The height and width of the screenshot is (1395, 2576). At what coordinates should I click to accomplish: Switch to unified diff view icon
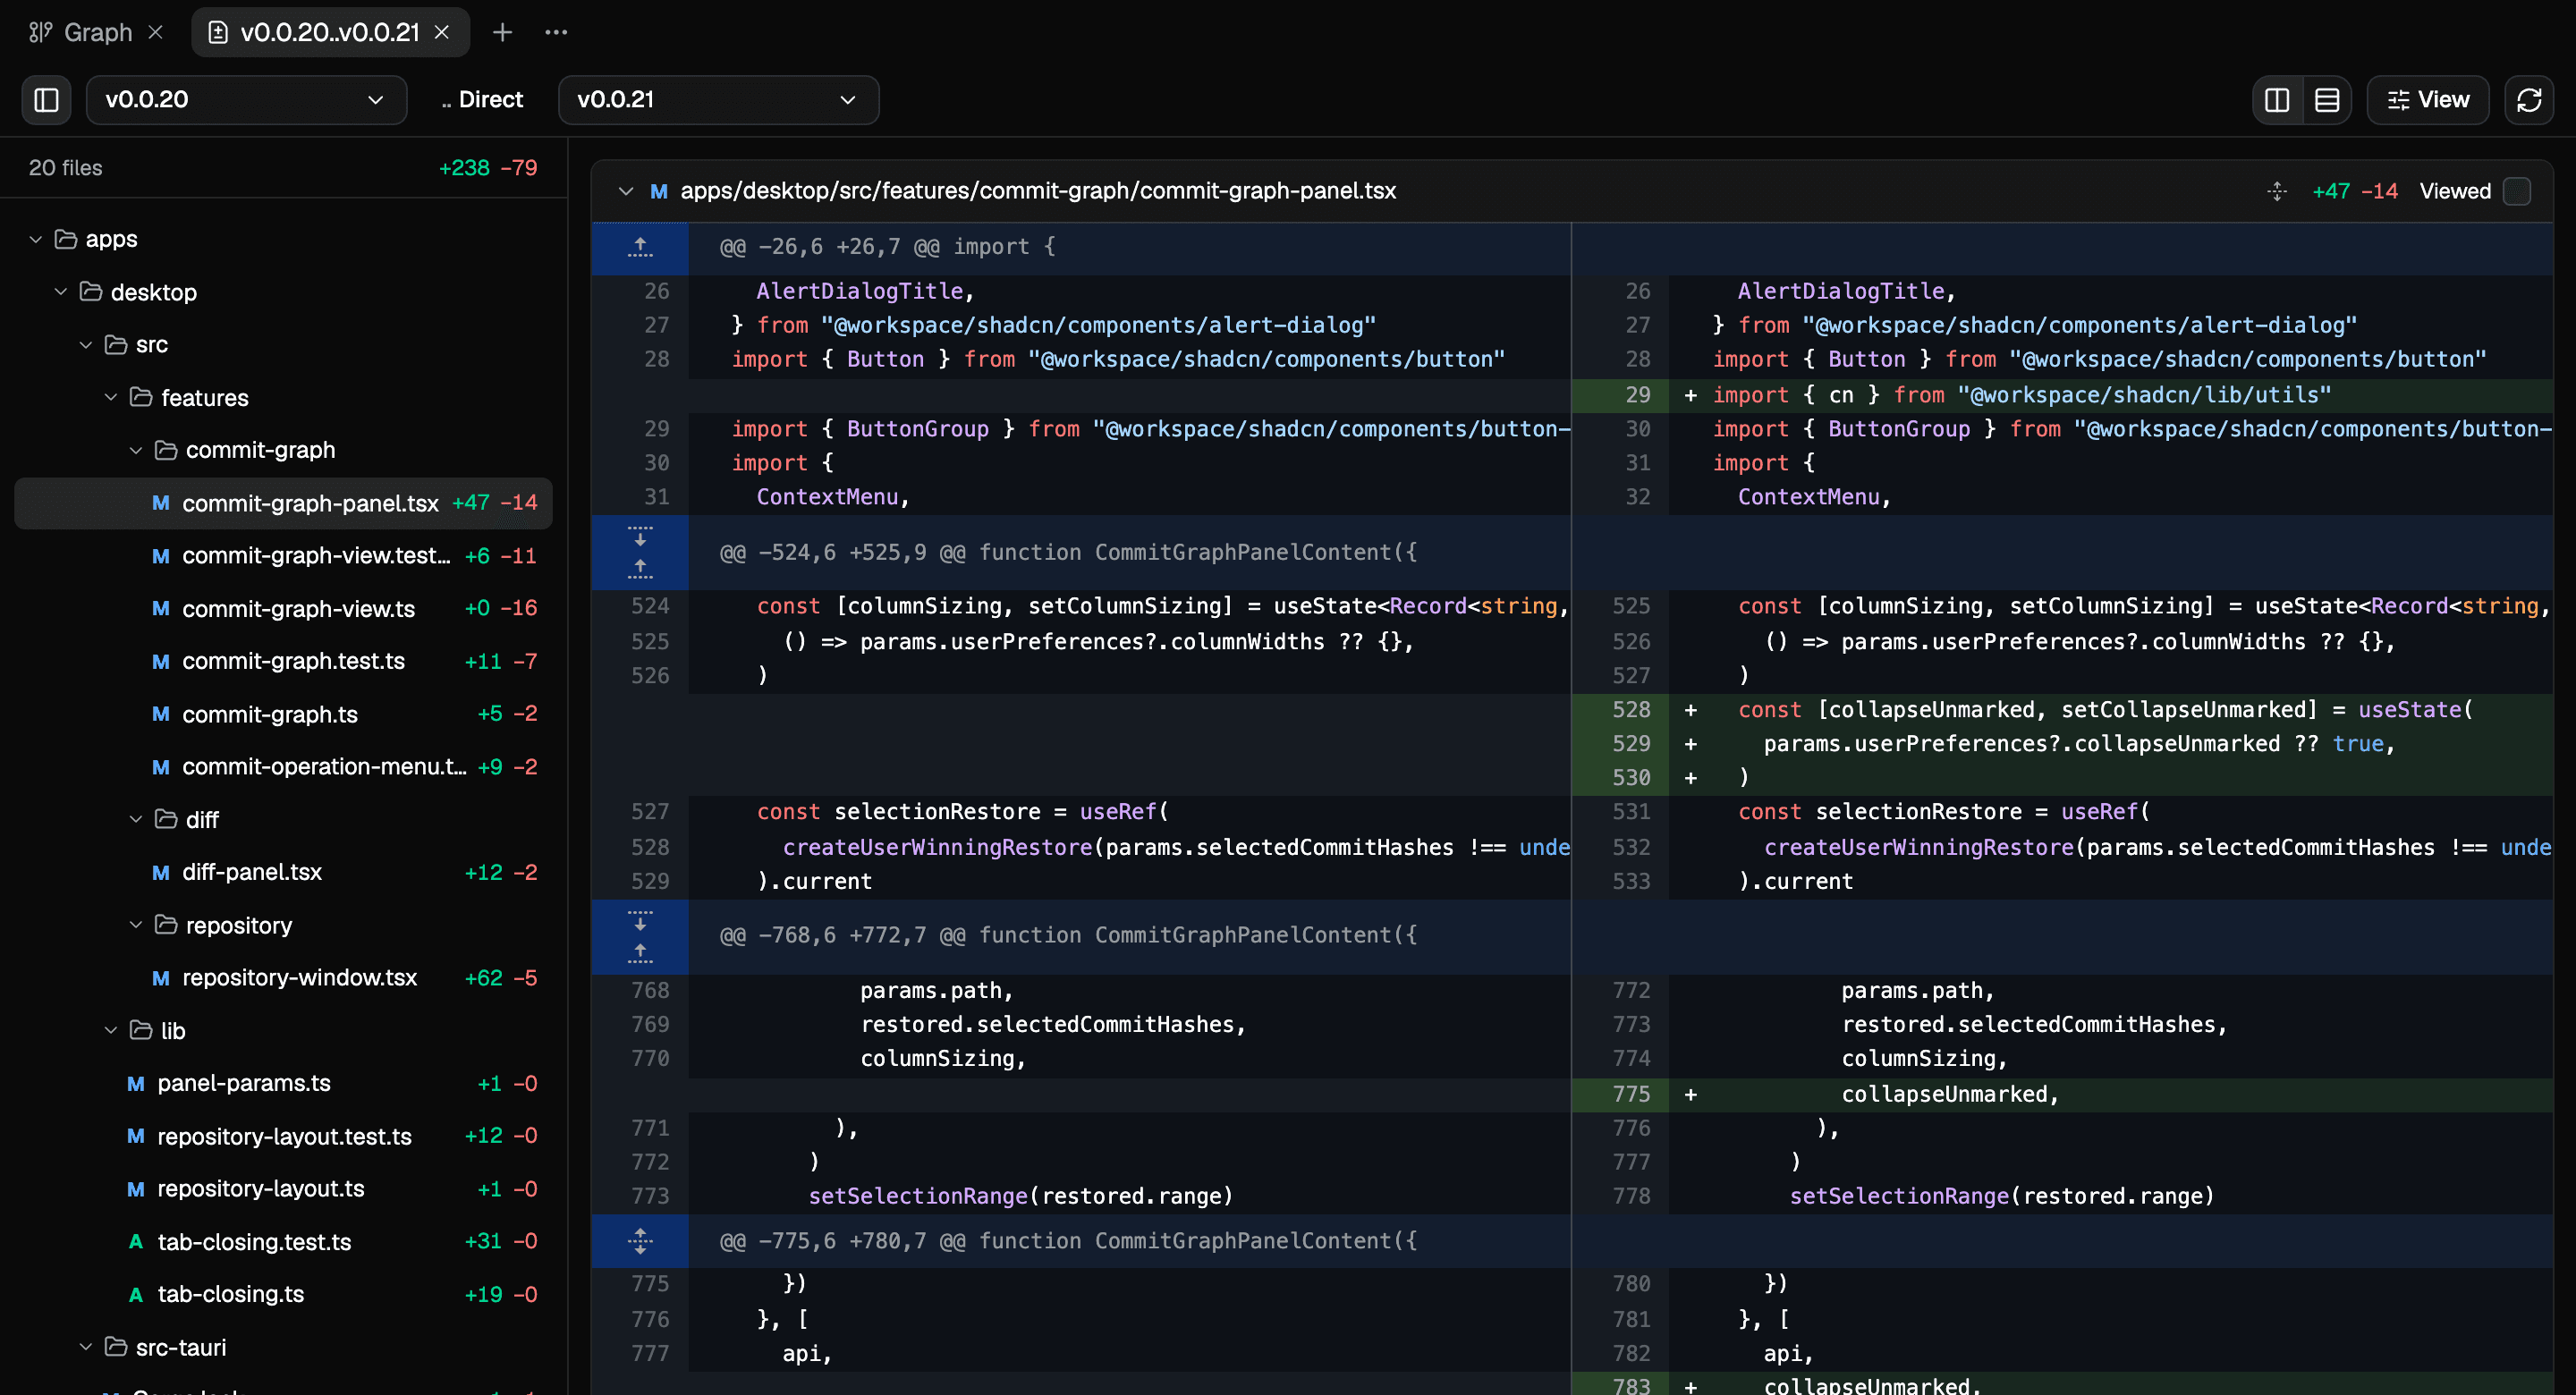click(2327, 100)
